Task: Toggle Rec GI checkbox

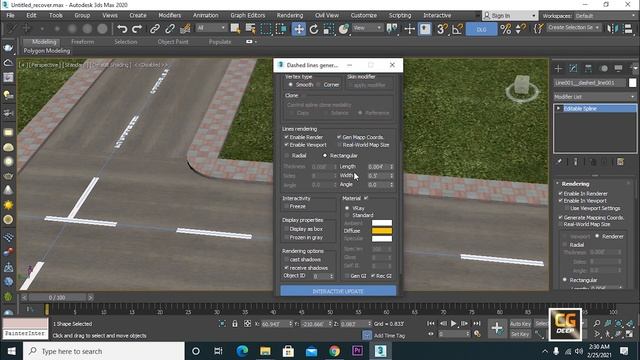Action: (373, 276)
